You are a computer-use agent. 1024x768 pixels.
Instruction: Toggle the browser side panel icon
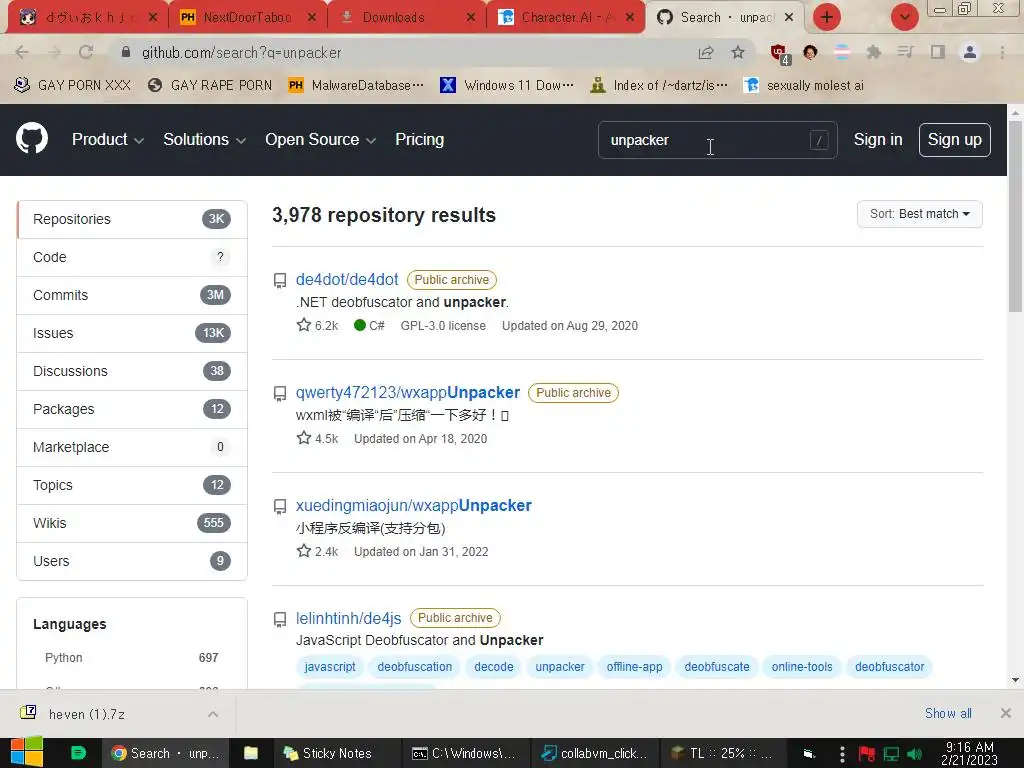pyautogui.click(x=938, y=52)
